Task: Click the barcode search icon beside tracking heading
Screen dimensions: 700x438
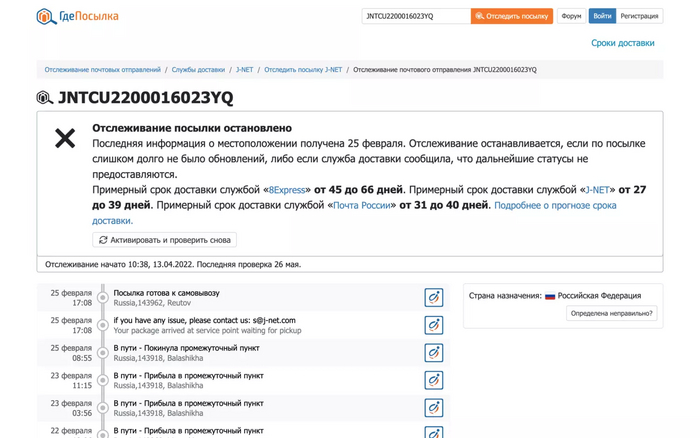Action: pyautogui.click(x=45, y=98)
